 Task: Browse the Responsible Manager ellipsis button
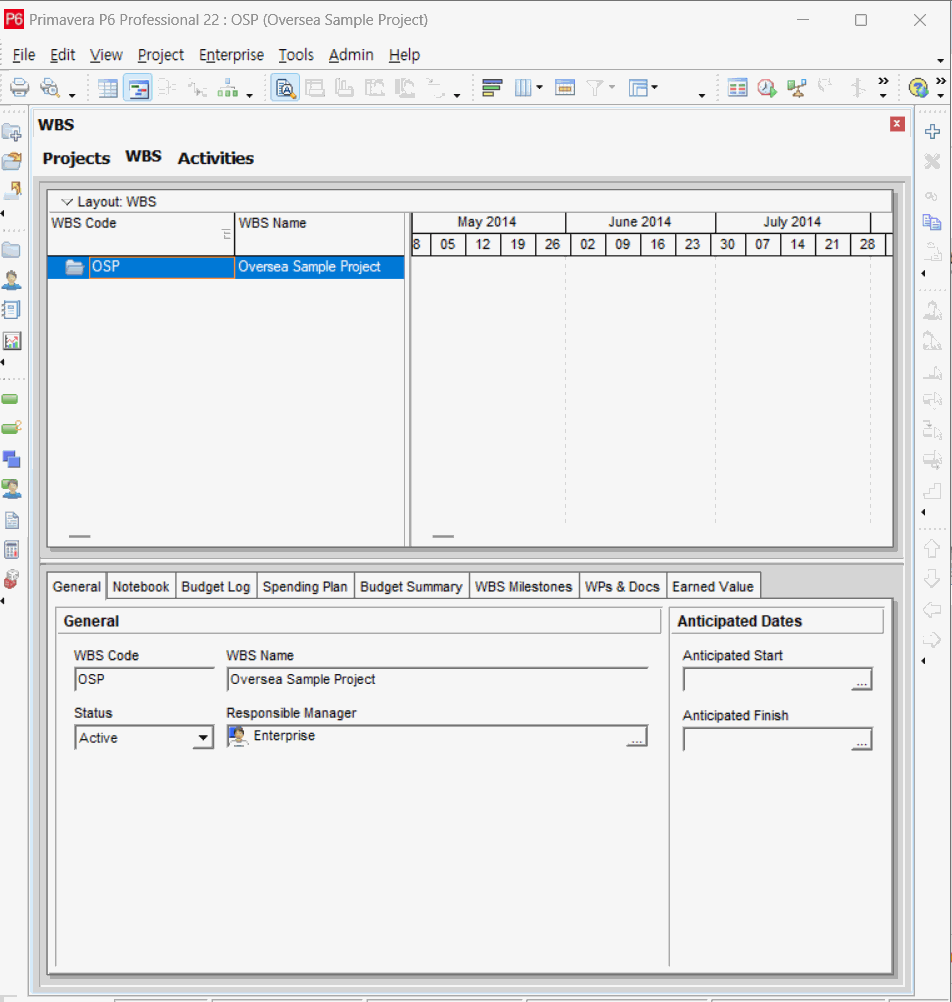[636, 737]
